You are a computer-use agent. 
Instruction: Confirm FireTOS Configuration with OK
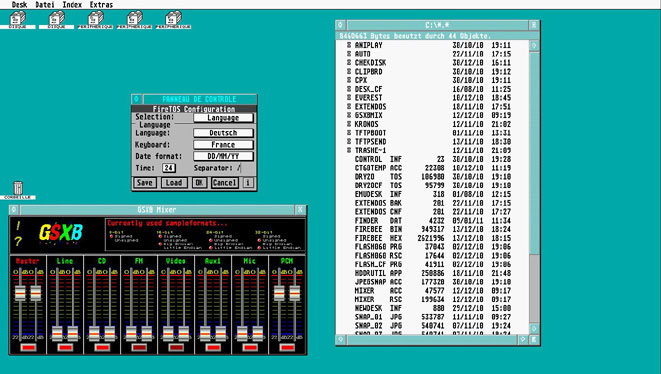[x=199, y=183]
